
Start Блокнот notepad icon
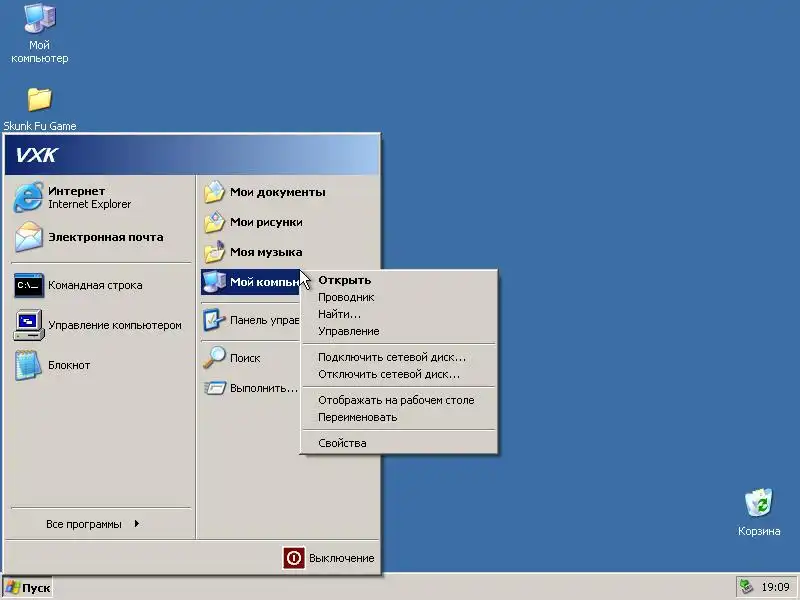point(28,365)
